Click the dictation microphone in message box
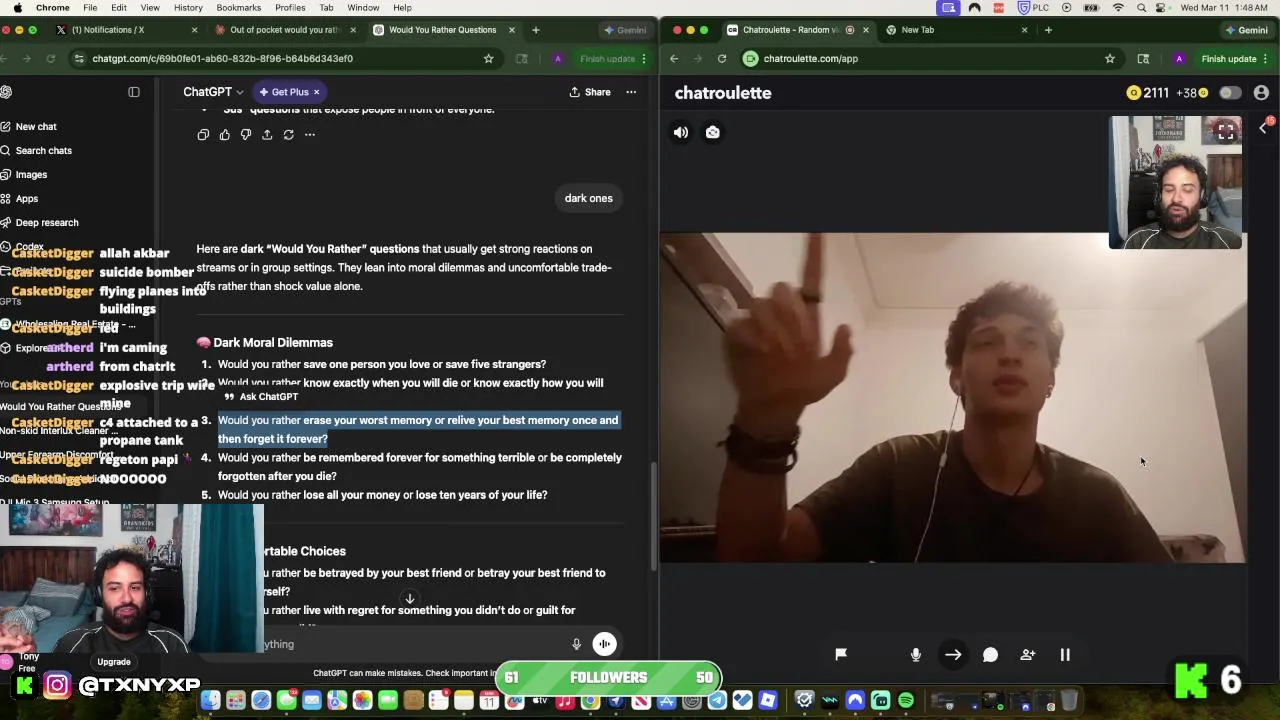The height and width of the screenshot is (720, 1280). [x=576, y=645]
